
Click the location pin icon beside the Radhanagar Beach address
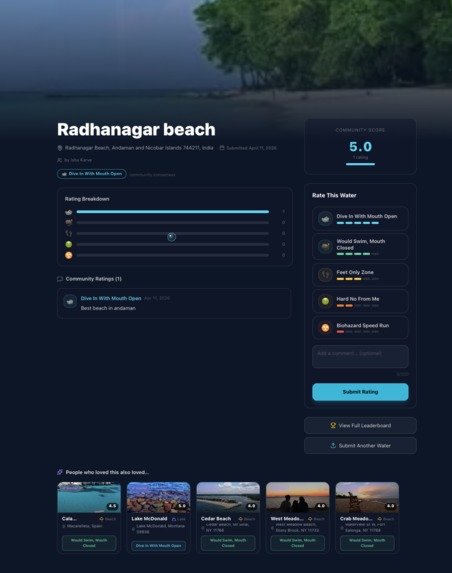click(60, 148)
